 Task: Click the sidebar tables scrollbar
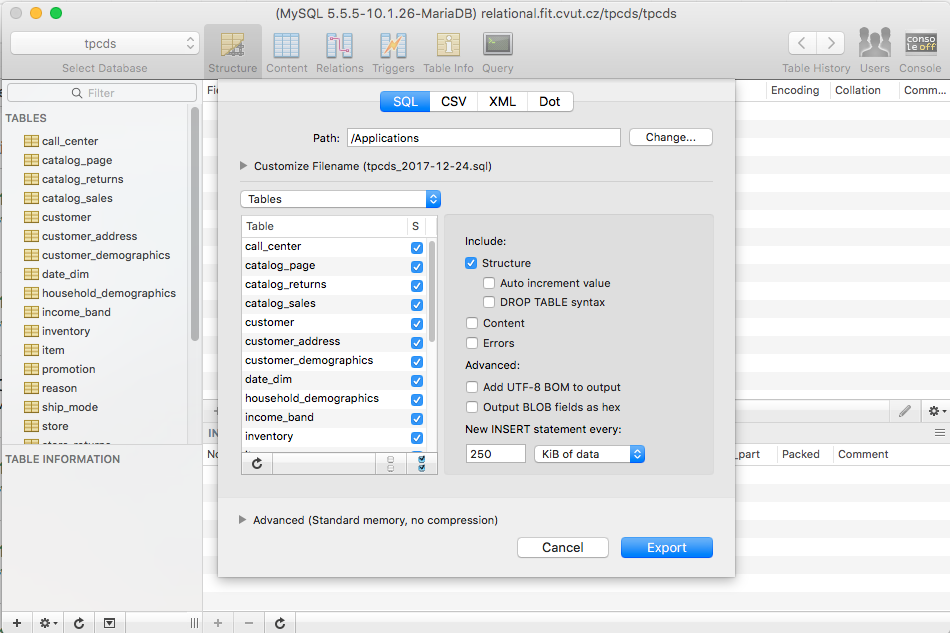(194, 224)
